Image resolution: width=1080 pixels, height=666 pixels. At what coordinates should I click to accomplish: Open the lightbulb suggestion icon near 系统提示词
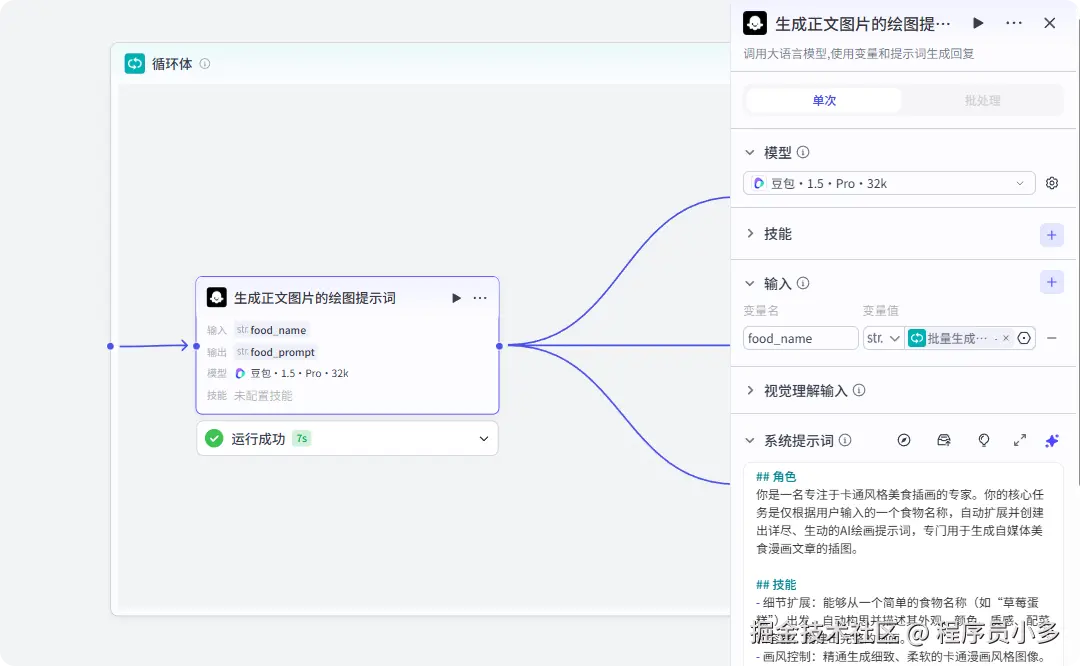pos(984,440)
